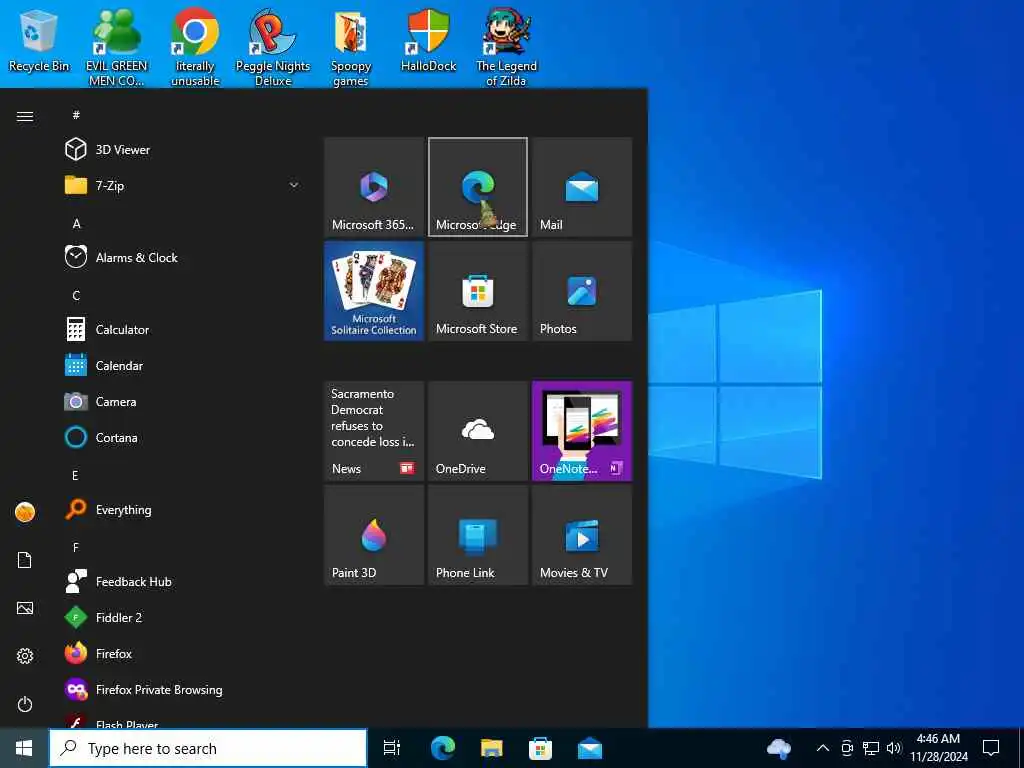The image size is (1024, 768).
Task: Open the Movies & TV tile
Action: tap(582, 535)
